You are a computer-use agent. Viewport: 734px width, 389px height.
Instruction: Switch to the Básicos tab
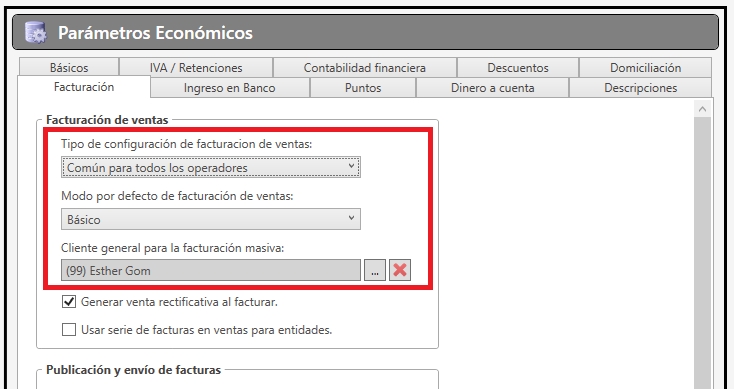pos(69,67)
